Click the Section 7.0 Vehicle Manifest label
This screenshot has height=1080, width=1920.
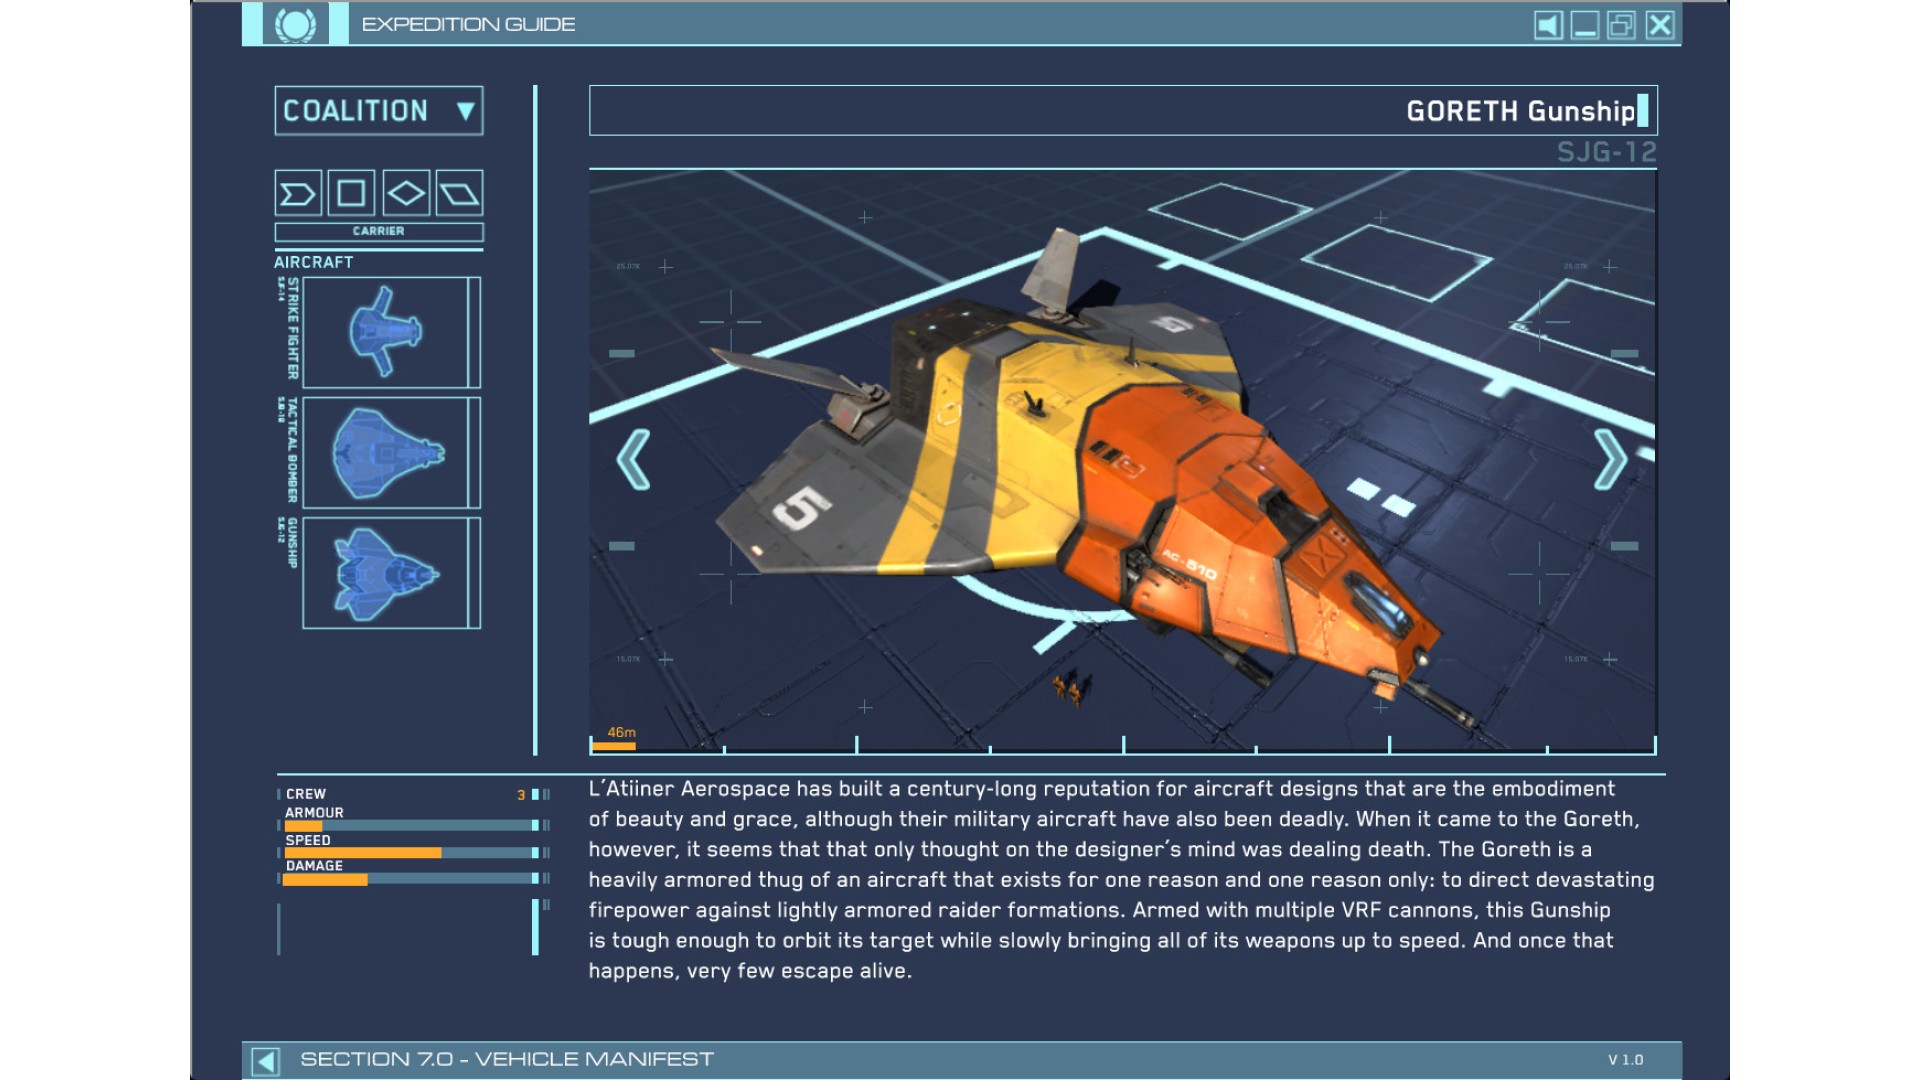point(507,1059)
